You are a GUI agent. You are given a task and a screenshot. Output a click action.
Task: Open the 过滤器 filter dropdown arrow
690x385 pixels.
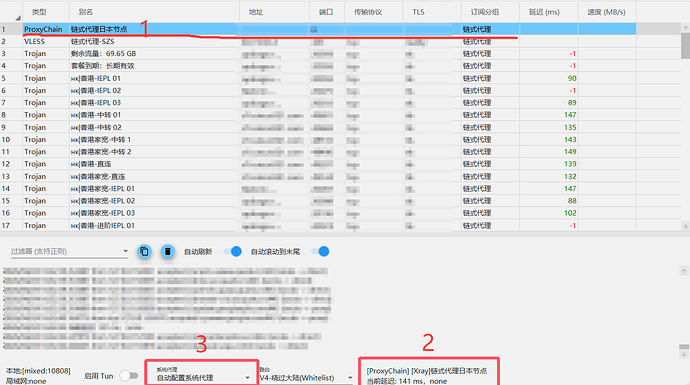[125, 251]
